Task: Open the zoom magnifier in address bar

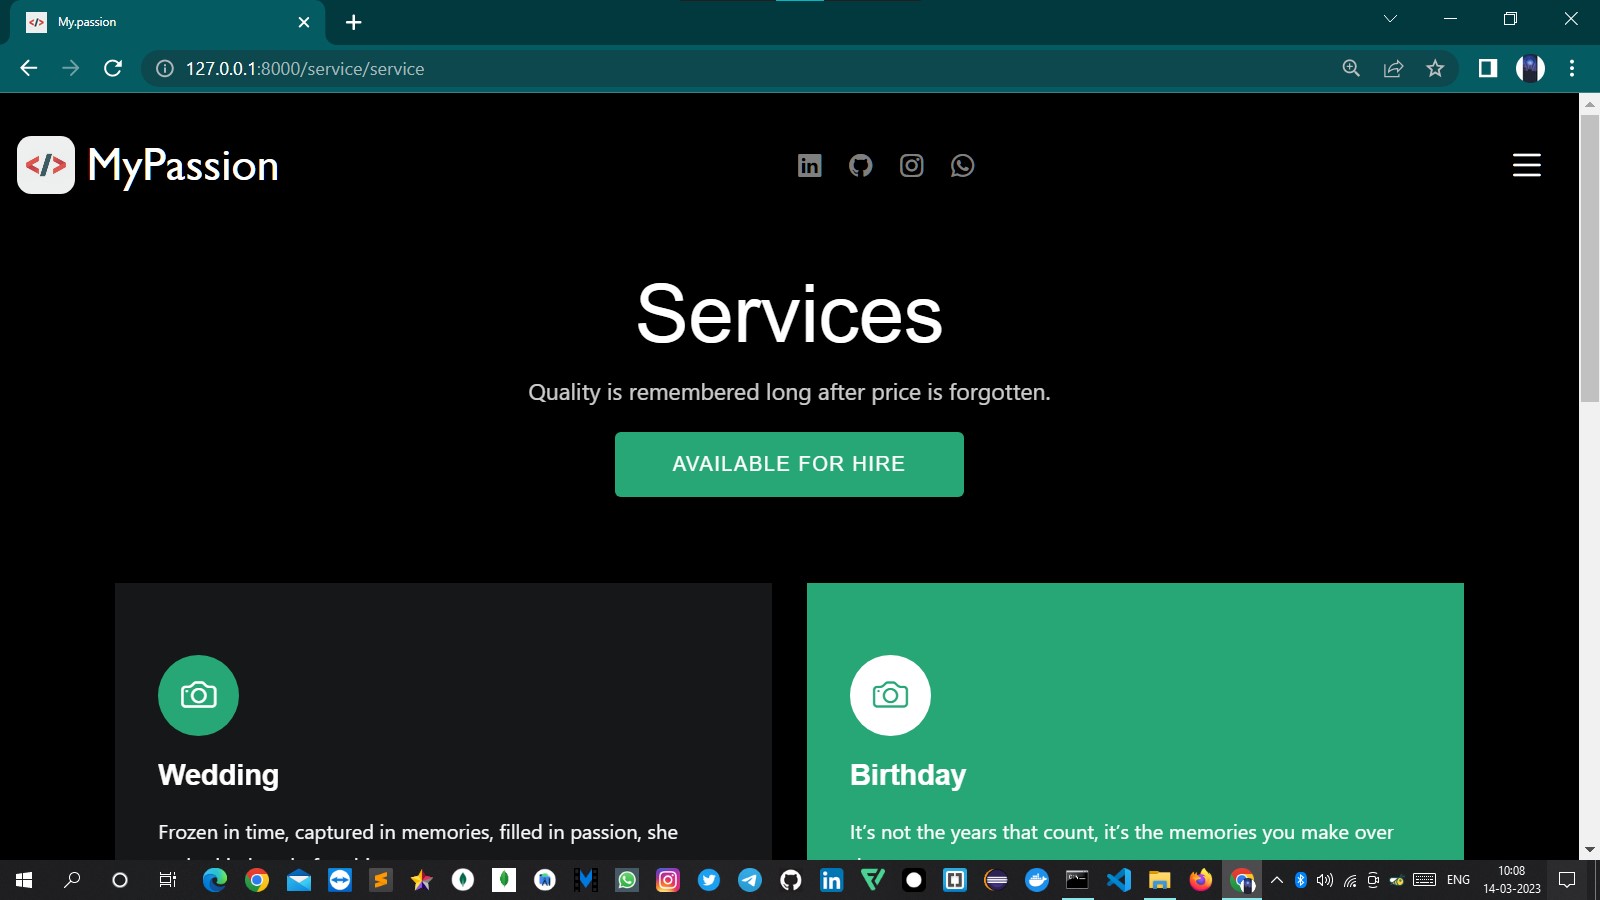Action: pos(1351,68)
